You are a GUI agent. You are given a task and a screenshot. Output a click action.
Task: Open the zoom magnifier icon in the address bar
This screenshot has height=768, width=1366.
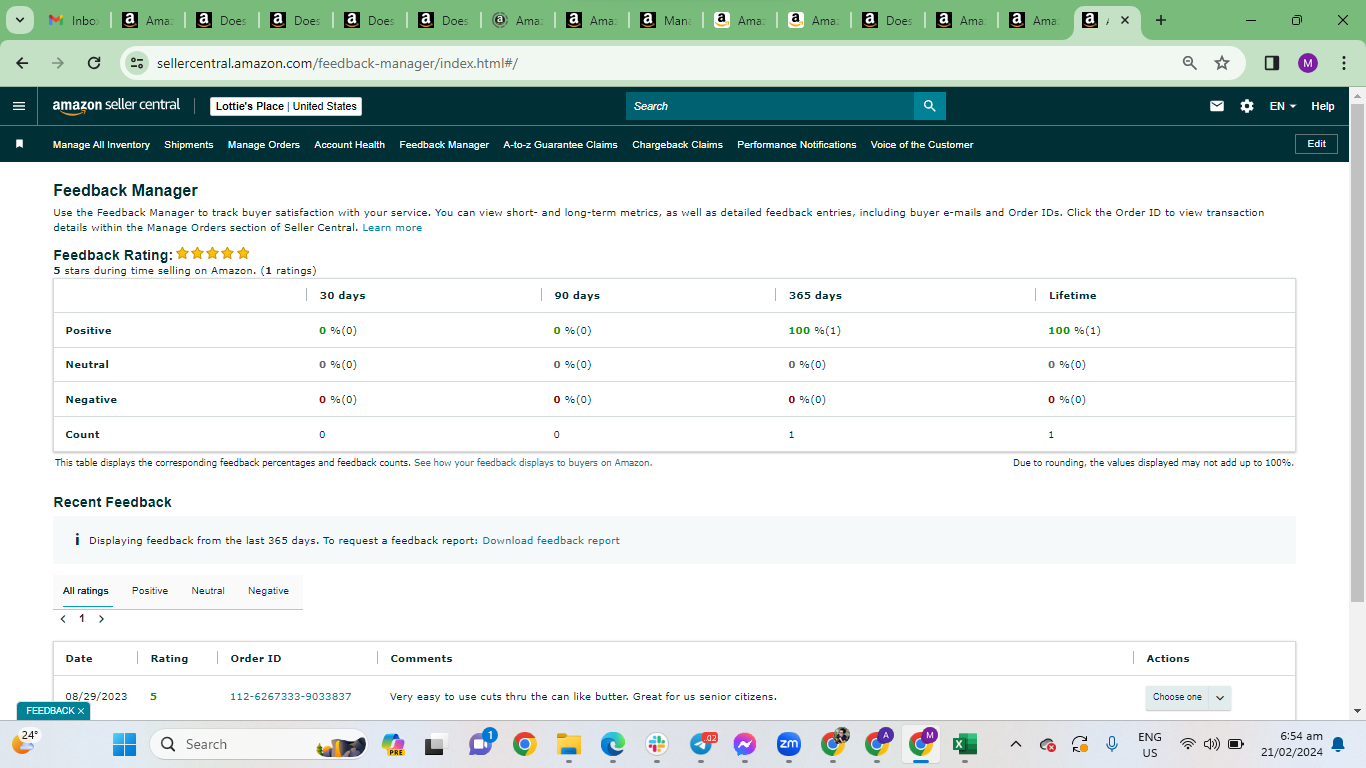click(x=1190, y=63)
